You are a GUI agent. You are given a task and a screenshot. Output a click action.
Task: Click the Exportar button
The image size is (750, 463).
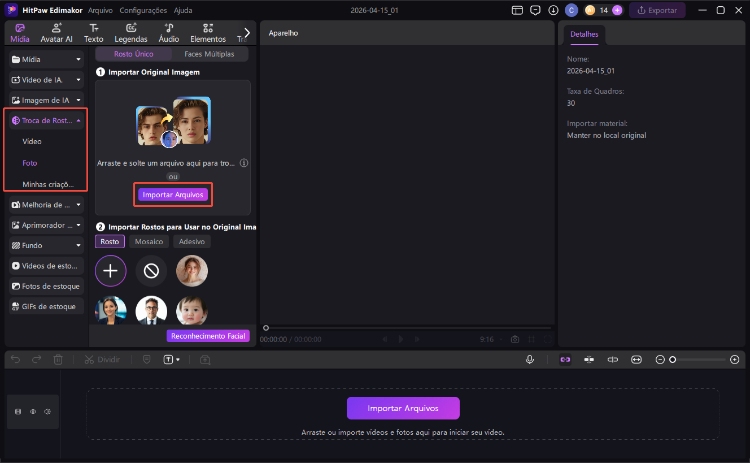pyautogui.click(x=657, y=10)
